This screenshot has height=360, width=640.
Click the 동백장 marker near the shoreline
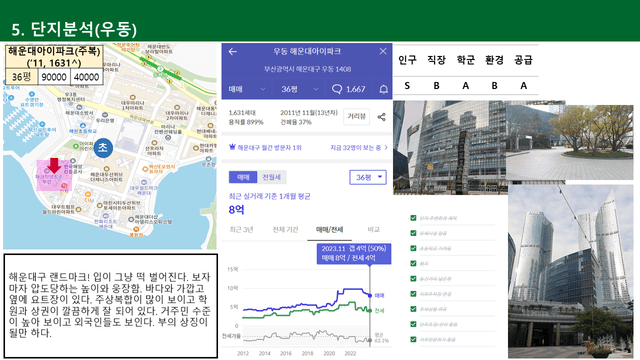(x=136, y=230)
